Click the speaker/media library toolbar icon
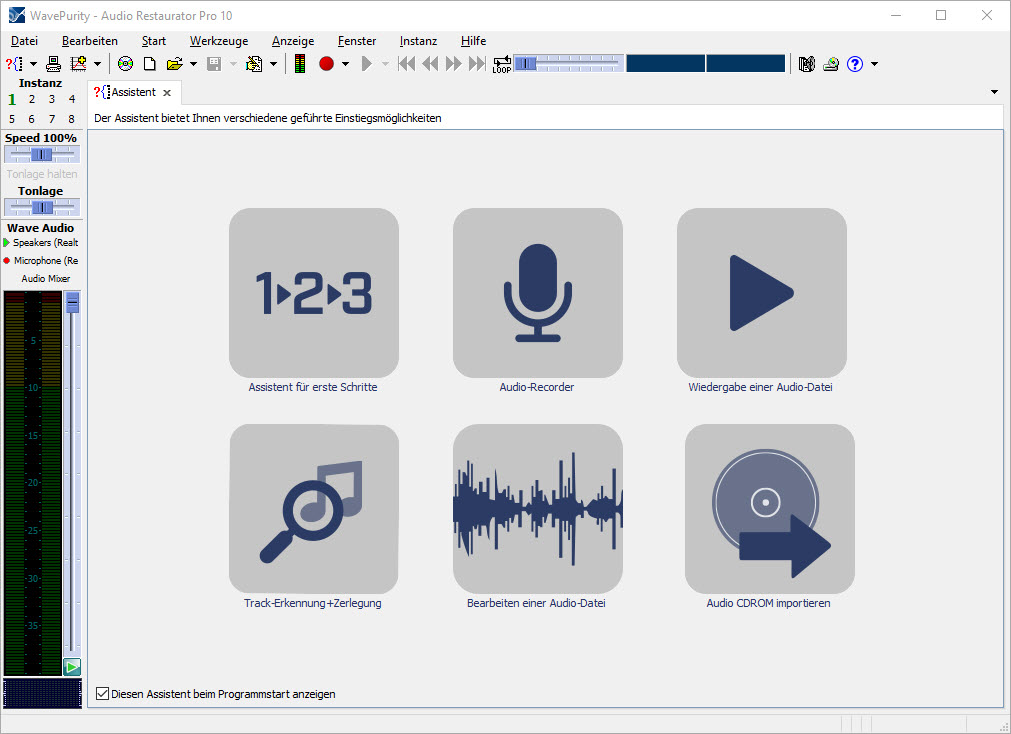The height and width of the screenshot is (734, 1011). click(807, 64)
